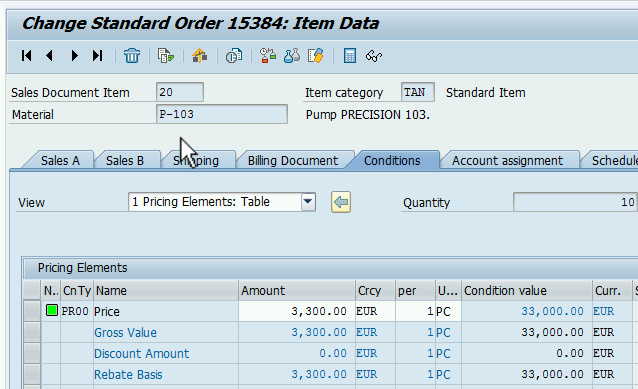Click the Name column header
Viewport: 638px width, 389px height.
(x=166, y=291)
